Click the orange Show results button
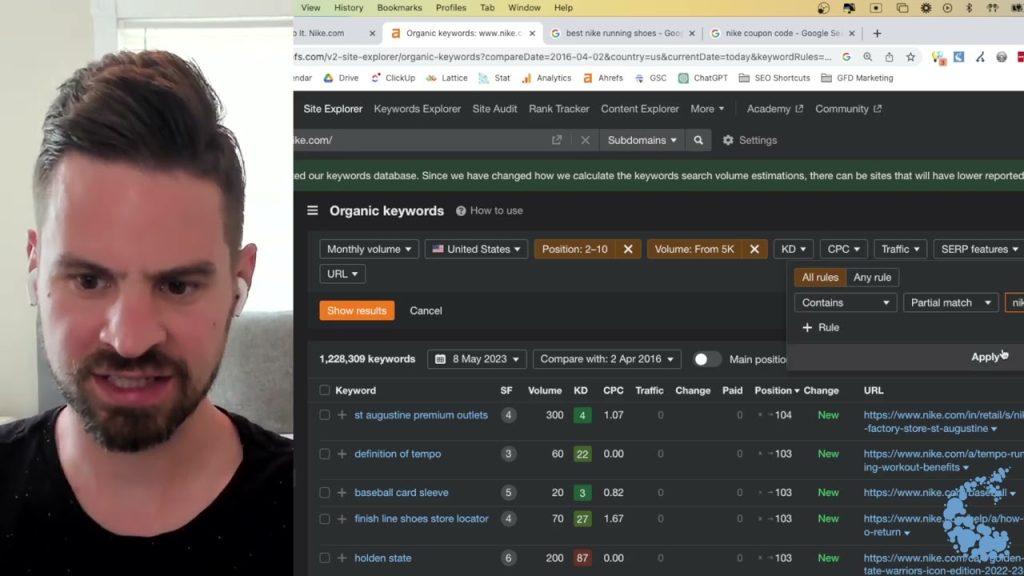The width and height of the screenshot is (1024, 576). point(357,310)
